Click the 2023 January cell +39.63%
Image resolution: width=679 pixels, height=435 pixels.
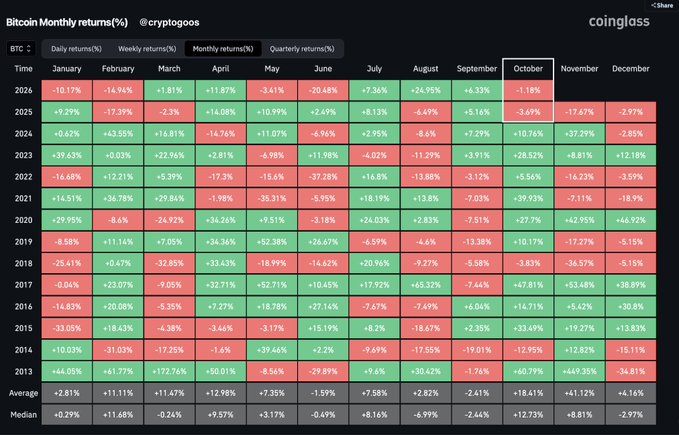(x=67, y=155)
